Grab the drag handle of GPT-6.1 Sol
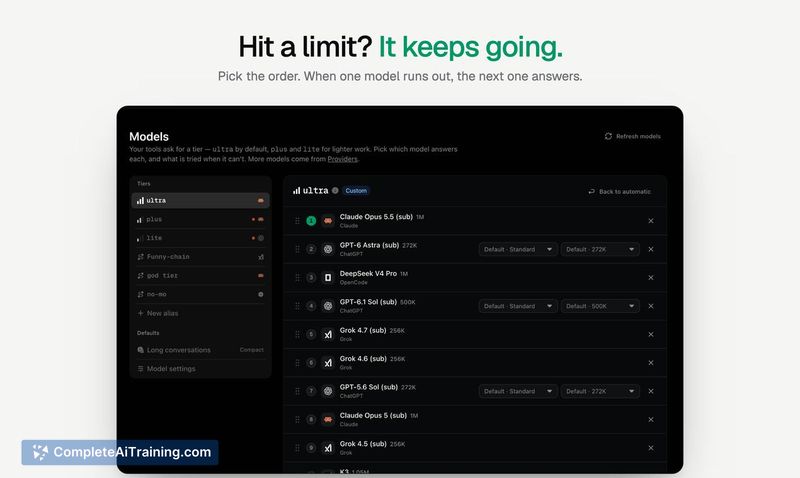800x478 pixels. point(297,306)
